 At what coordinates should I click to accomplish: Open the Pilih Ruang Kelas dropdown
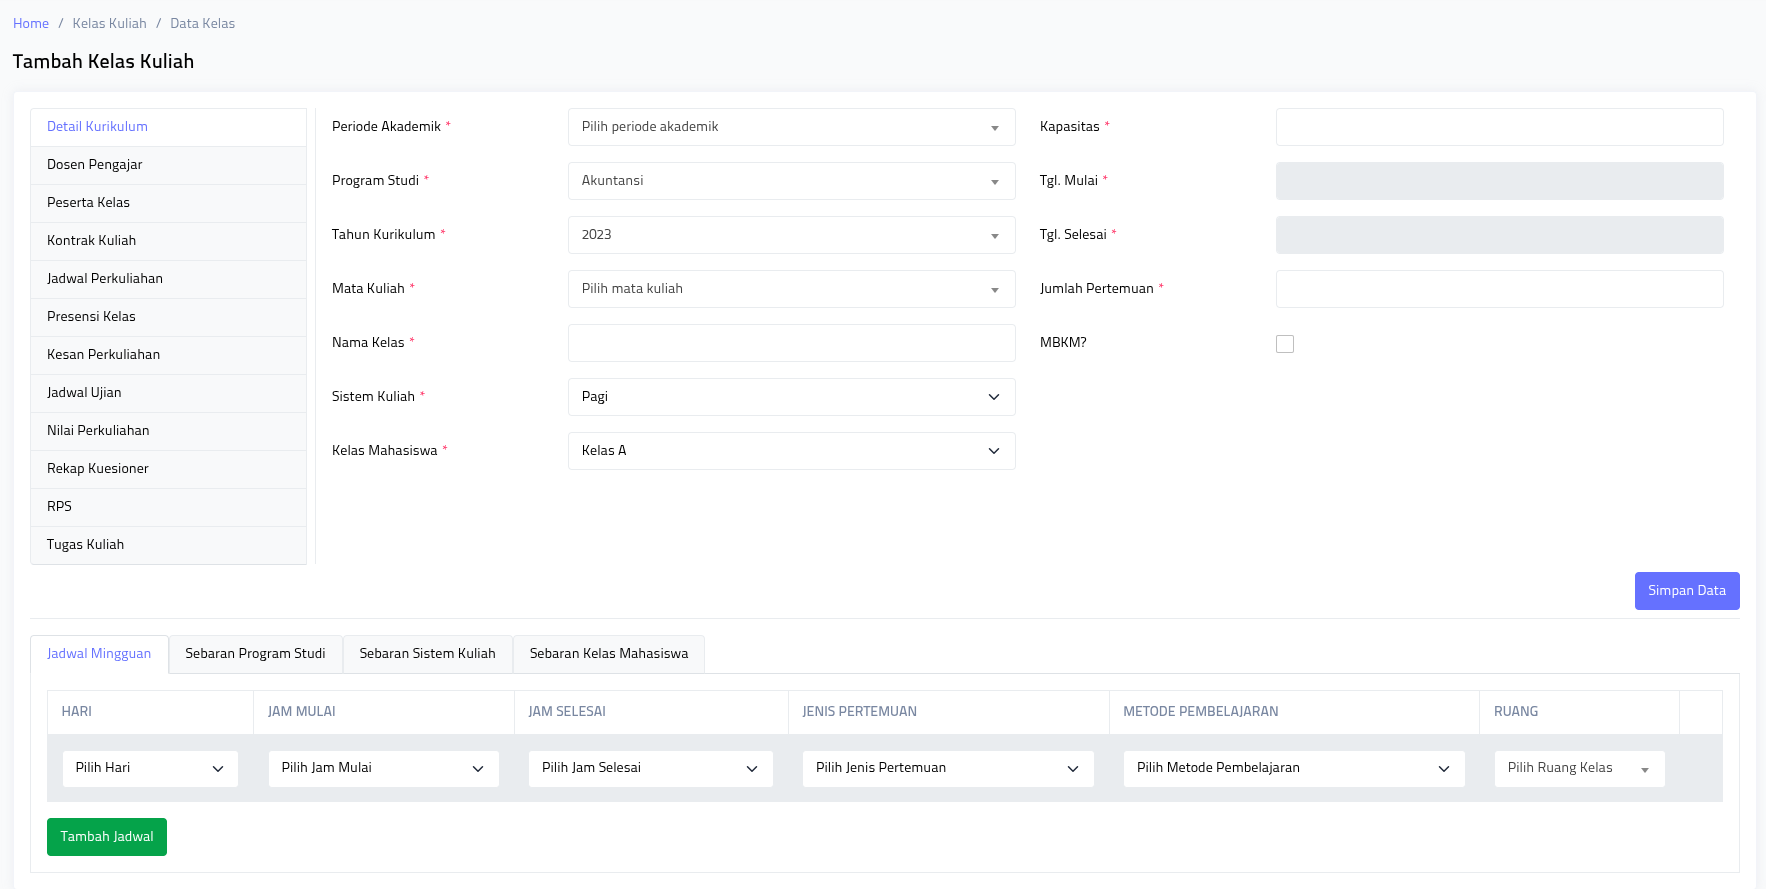click(1578, 768)
